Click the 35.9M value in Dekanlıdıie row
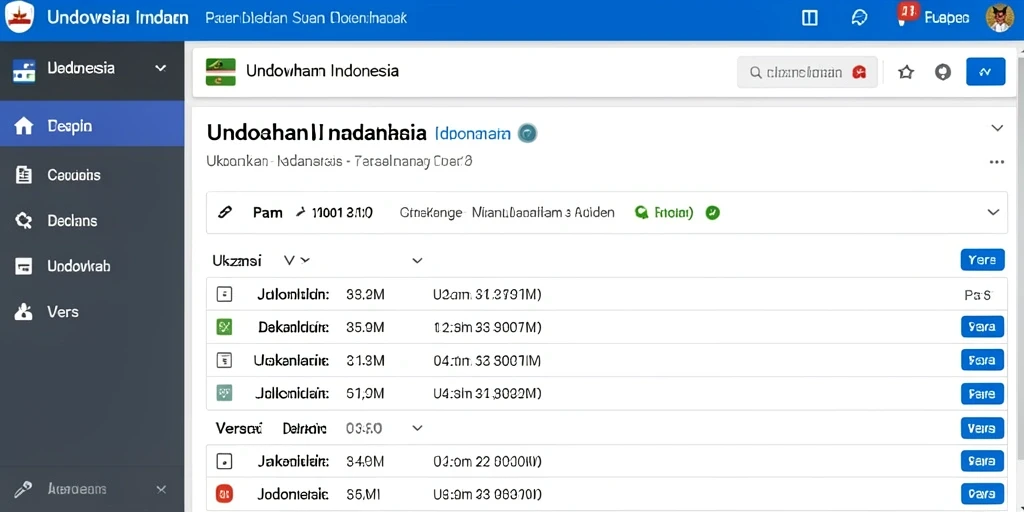1024x512 pixels. click(364, 327)
